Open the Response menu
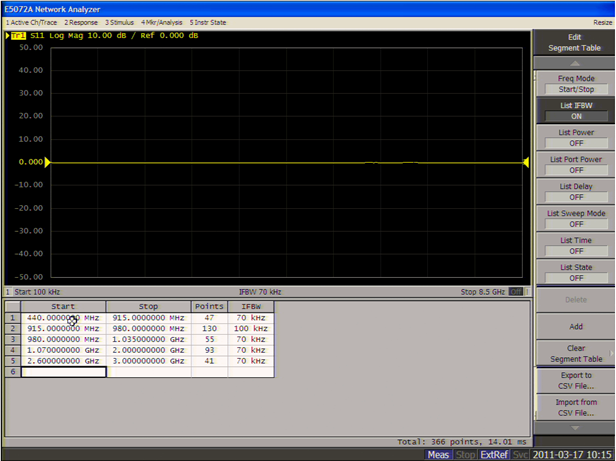616x461 pixels. point(81,22)
